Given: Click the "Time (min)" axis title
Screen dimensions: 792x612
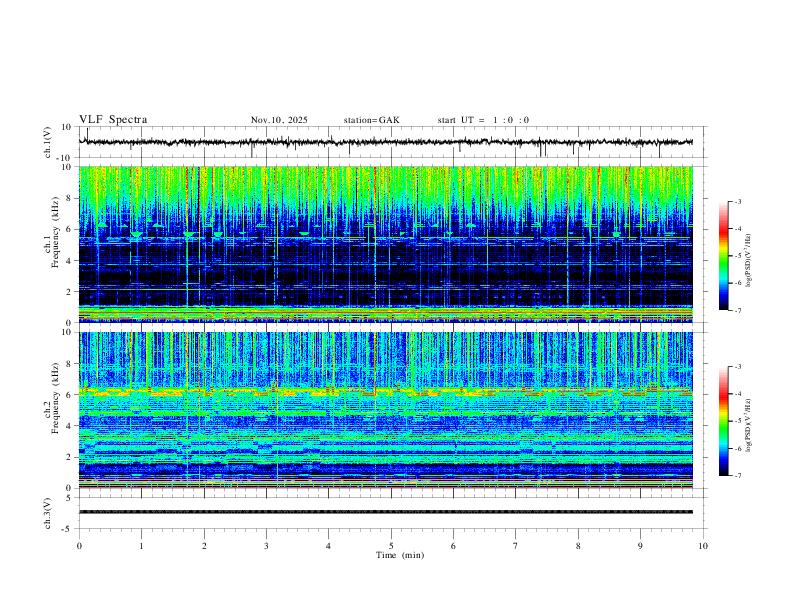Looking at the screenshot, I should click(x=400, y=555).
